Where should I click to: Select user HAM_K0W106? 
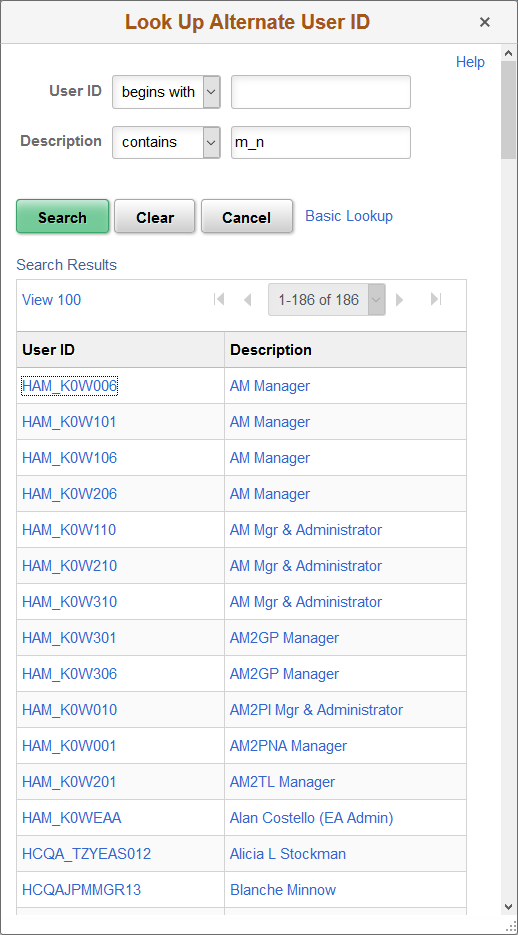[x=70, y=458]
